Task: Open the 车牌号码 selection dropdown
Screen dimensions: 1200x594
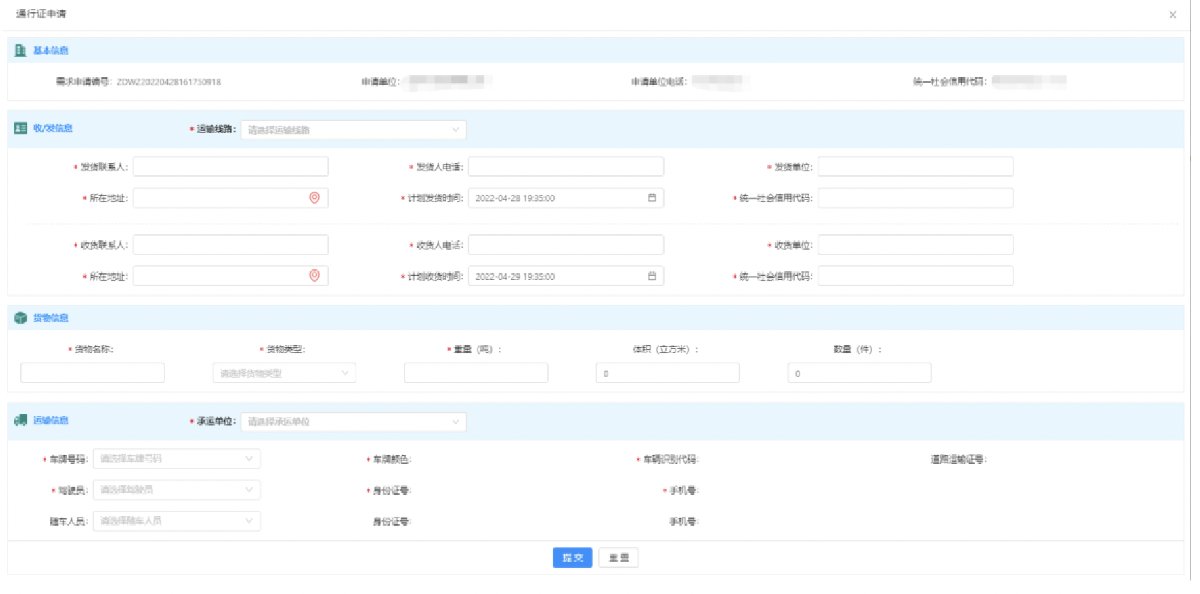Action: (177, 459)
